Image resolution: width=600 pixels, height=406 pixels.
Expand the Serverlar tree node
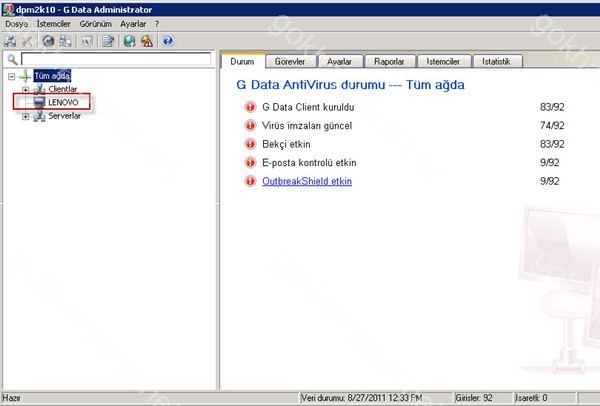coord(25,116)
